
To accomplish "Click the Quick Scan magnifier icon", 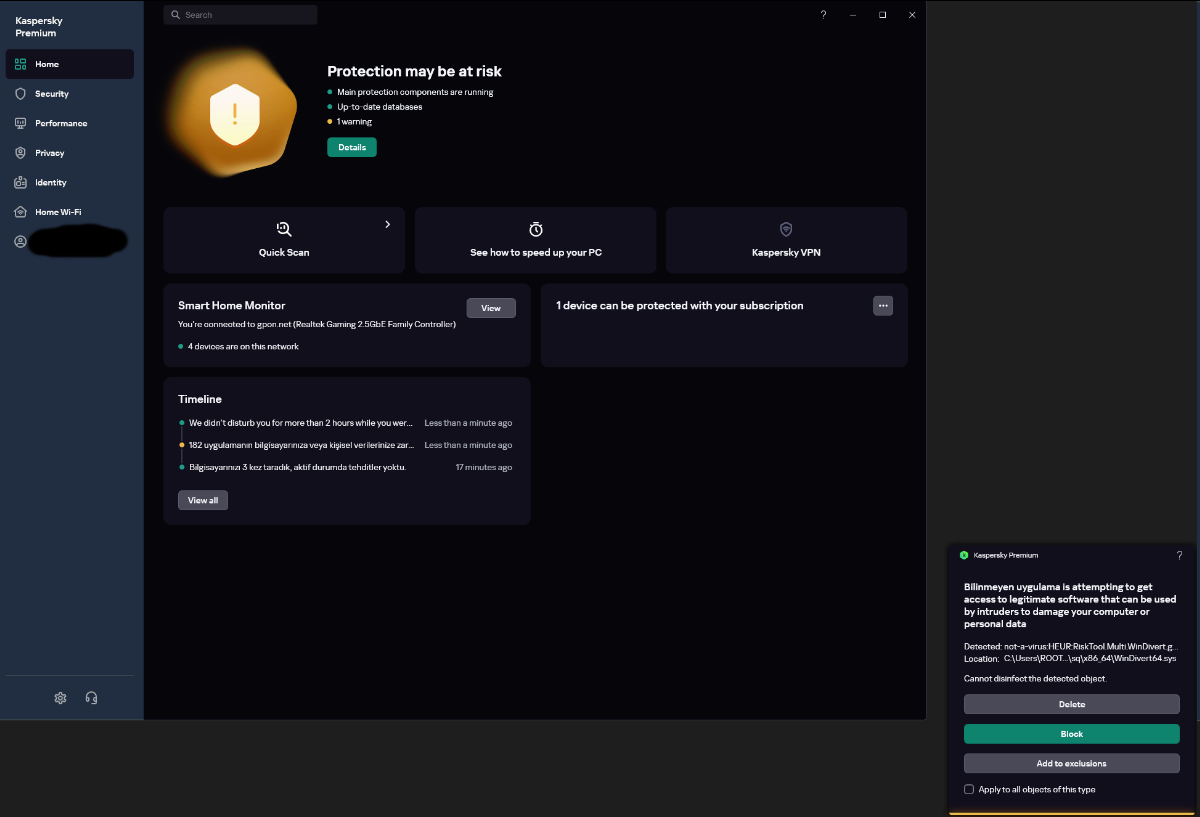I will pos(284,229).
